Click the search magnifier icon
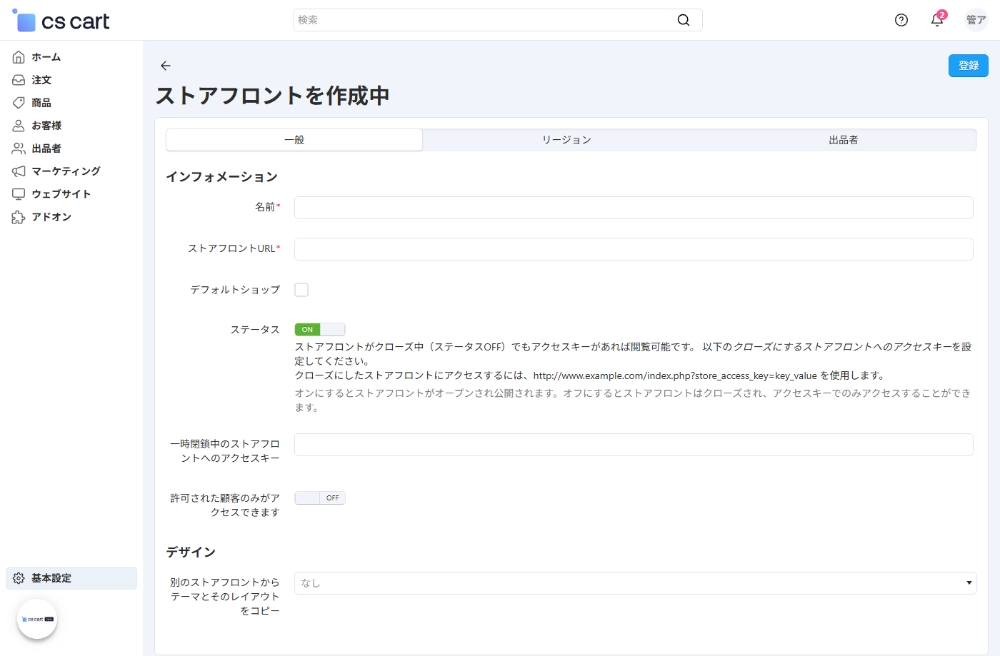The image size is (1000, 656). click(684, 20)
